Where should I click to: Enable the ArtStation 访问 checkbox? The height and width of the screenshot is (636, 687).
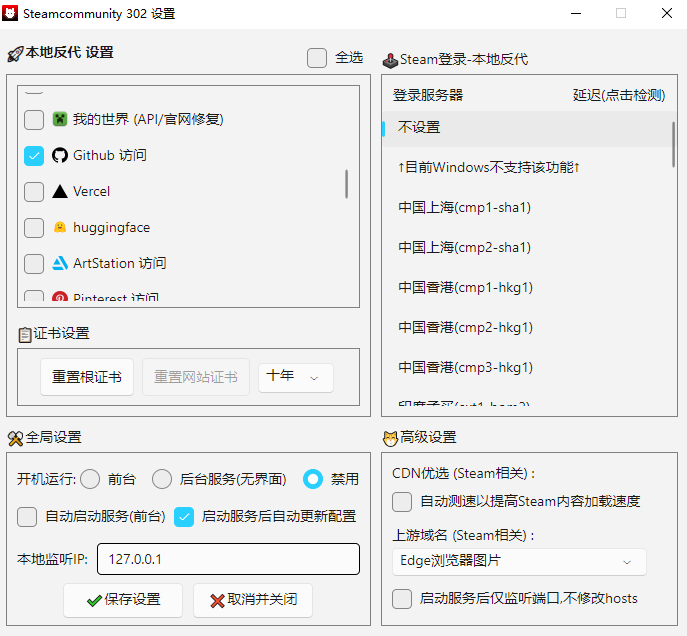click(x=34, y=264)
